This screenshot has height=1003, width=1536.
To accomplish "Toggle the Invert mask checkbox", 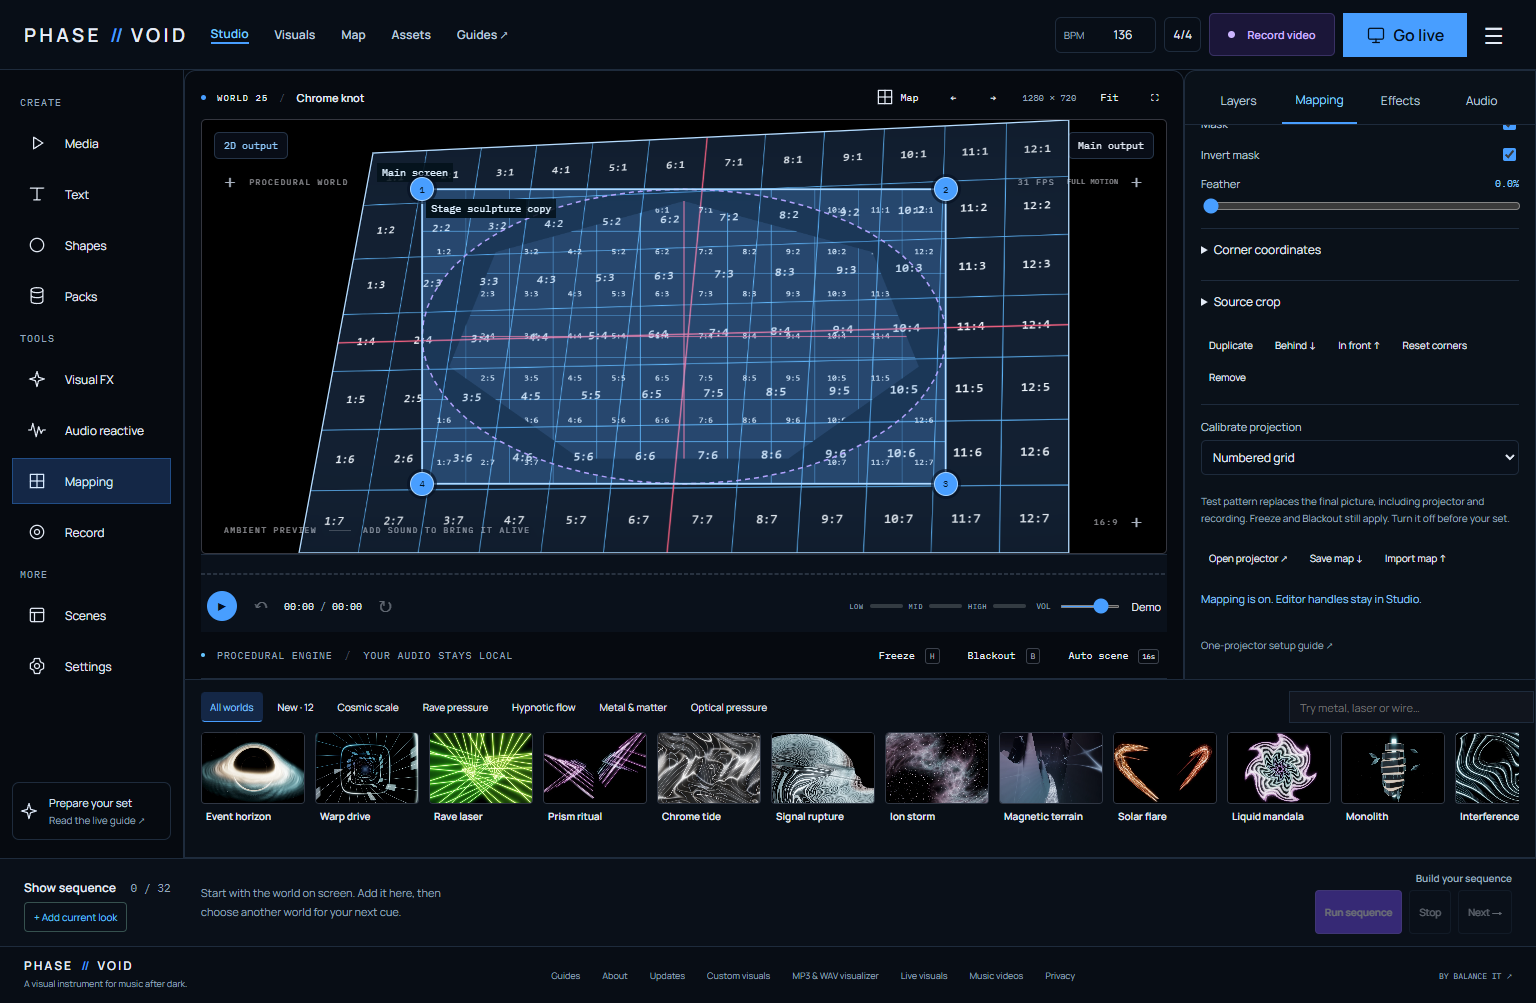I will tap(1509, 154).
